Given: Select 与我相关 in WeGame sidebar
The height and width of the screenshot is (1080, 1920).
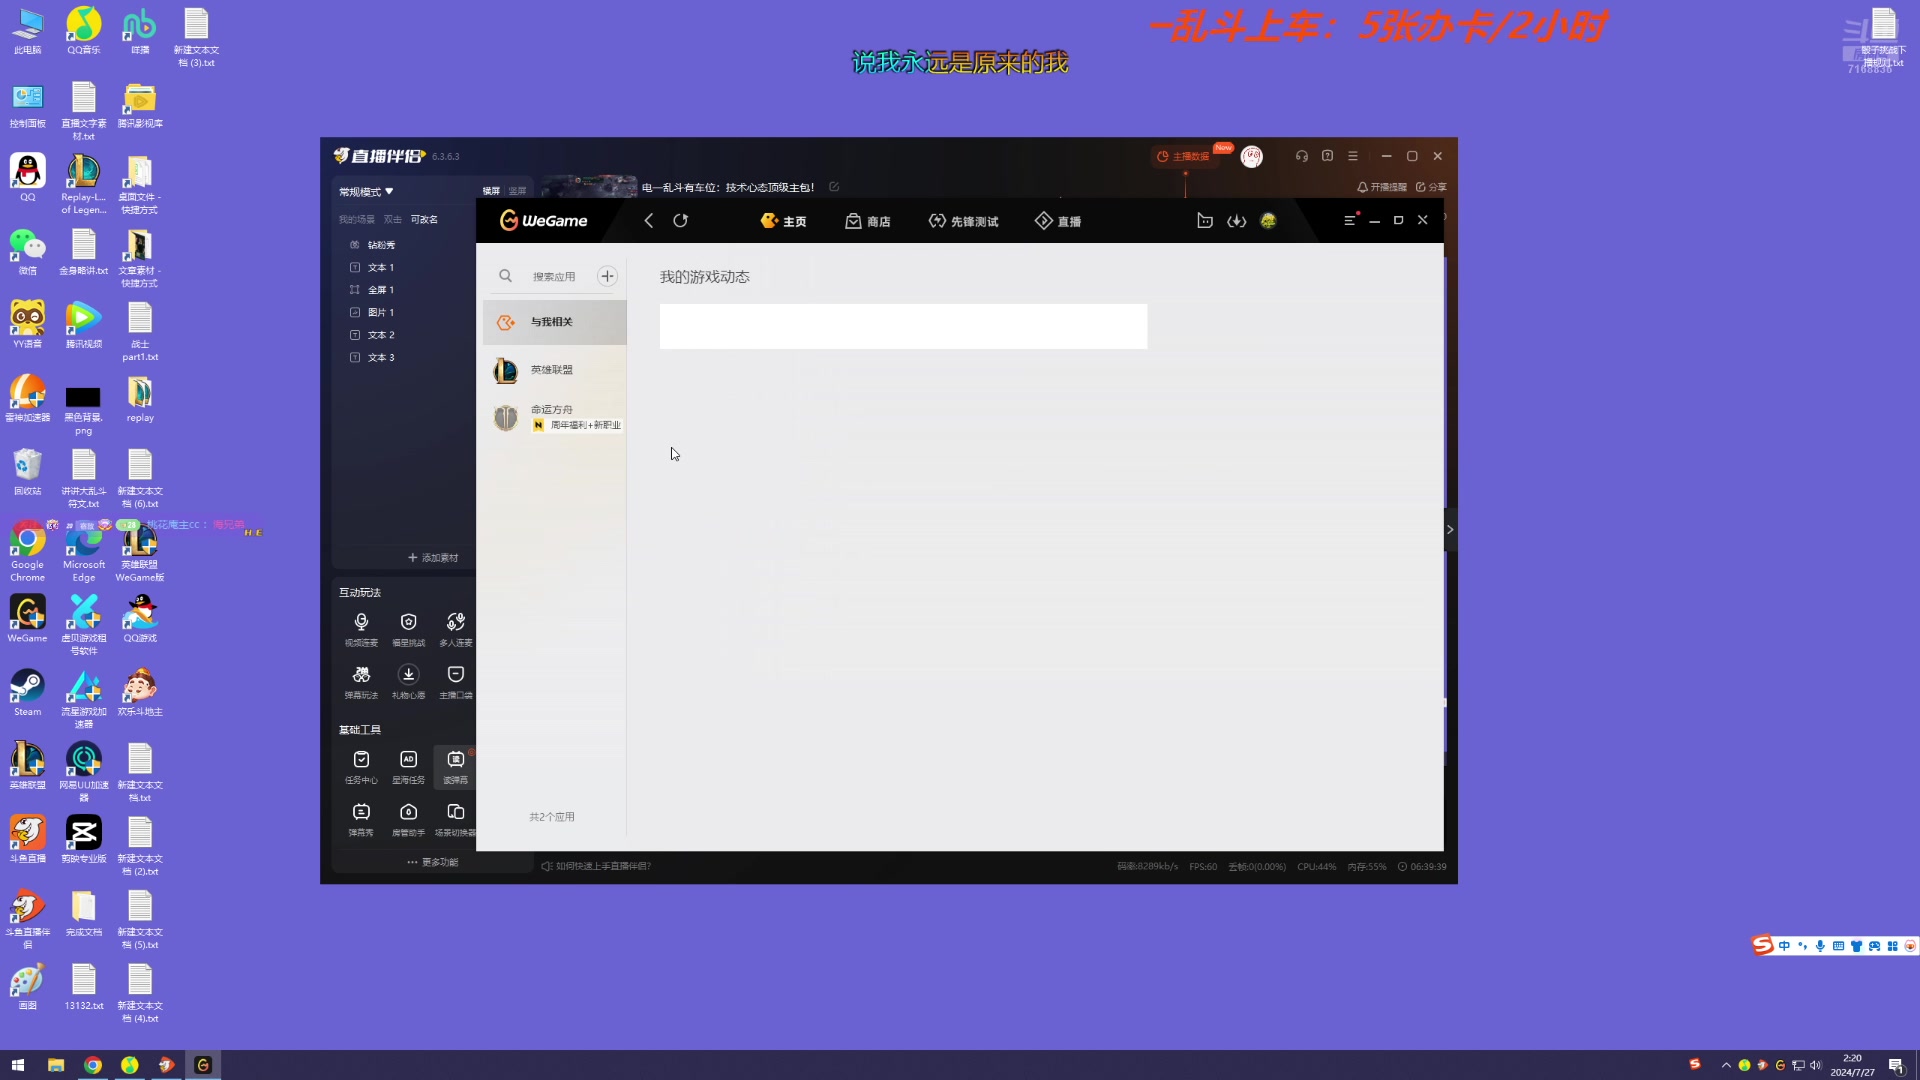Looking at the screenshot, I should [x=555, y=322].
